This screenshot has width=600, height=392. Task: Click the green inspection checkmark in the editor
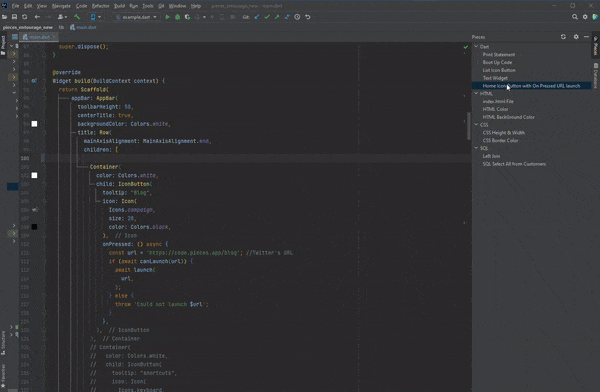tap(466, 47)
